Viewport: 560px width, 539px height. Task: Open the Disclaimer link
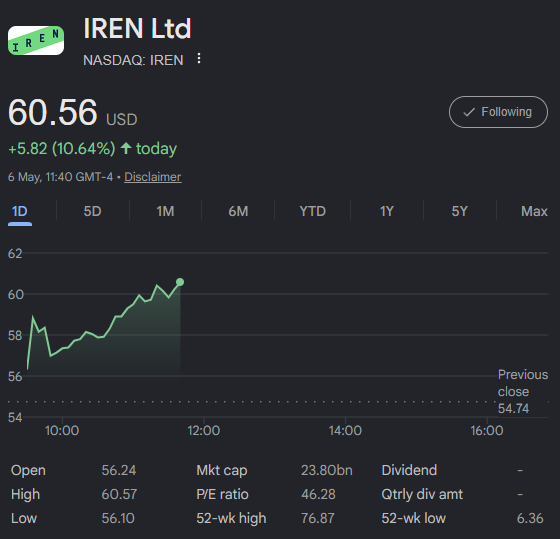pyautogui.click(x=152, y=177)
